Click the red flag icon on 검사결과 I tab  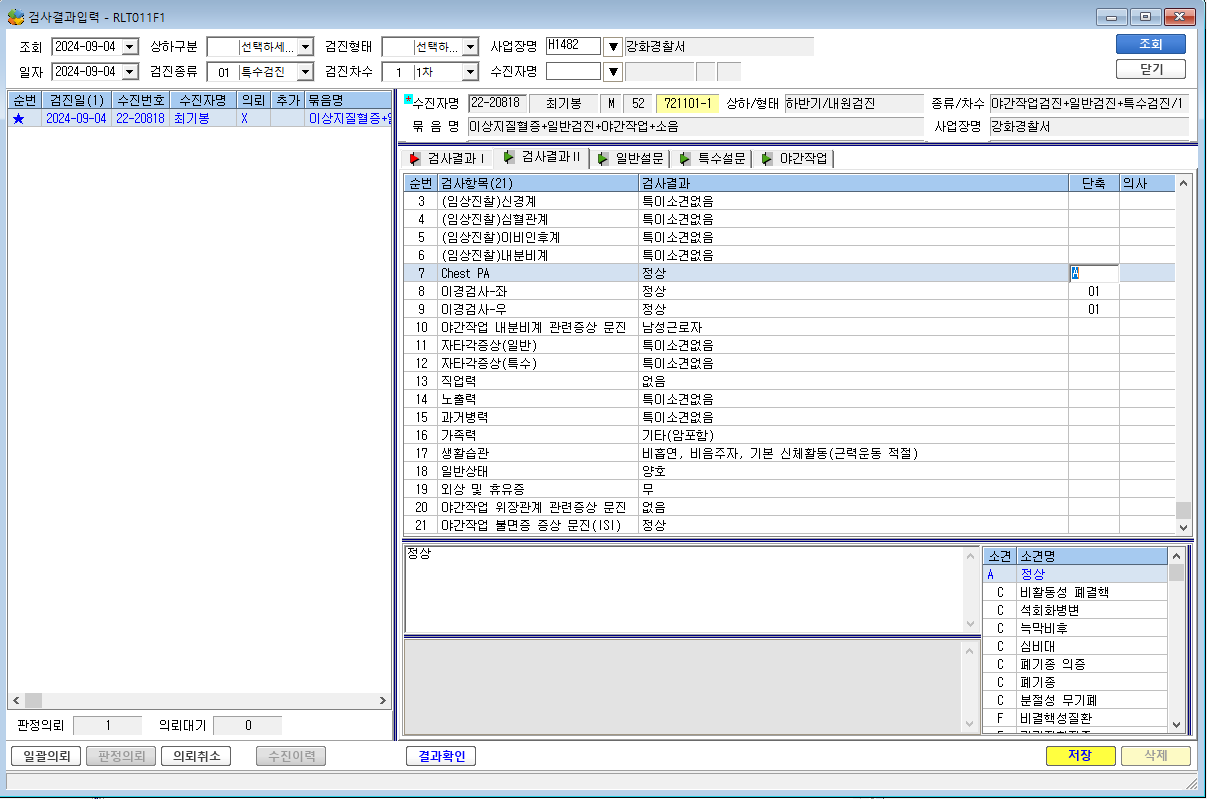click(x=415, y=159)
